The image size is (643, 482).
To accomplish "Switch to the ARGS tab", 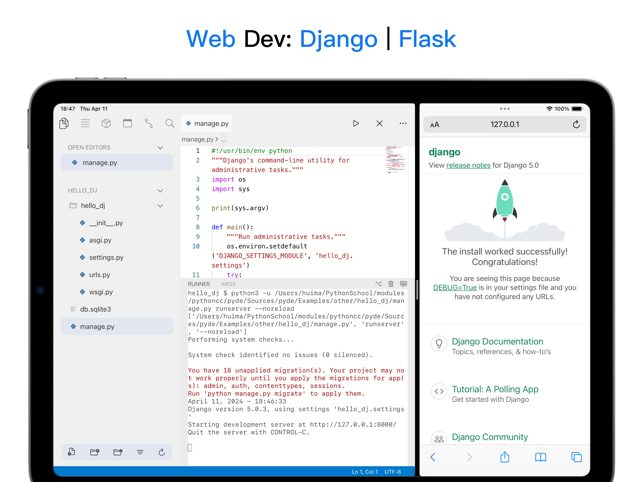I will pyautogui.click(x=228, y=284).
